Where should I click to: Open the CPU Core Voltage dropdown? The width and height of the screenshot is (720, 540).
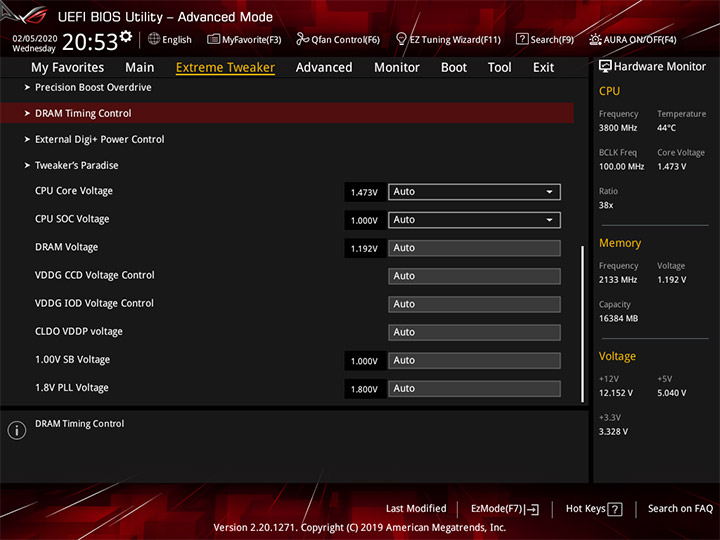[x=474, y=192]
